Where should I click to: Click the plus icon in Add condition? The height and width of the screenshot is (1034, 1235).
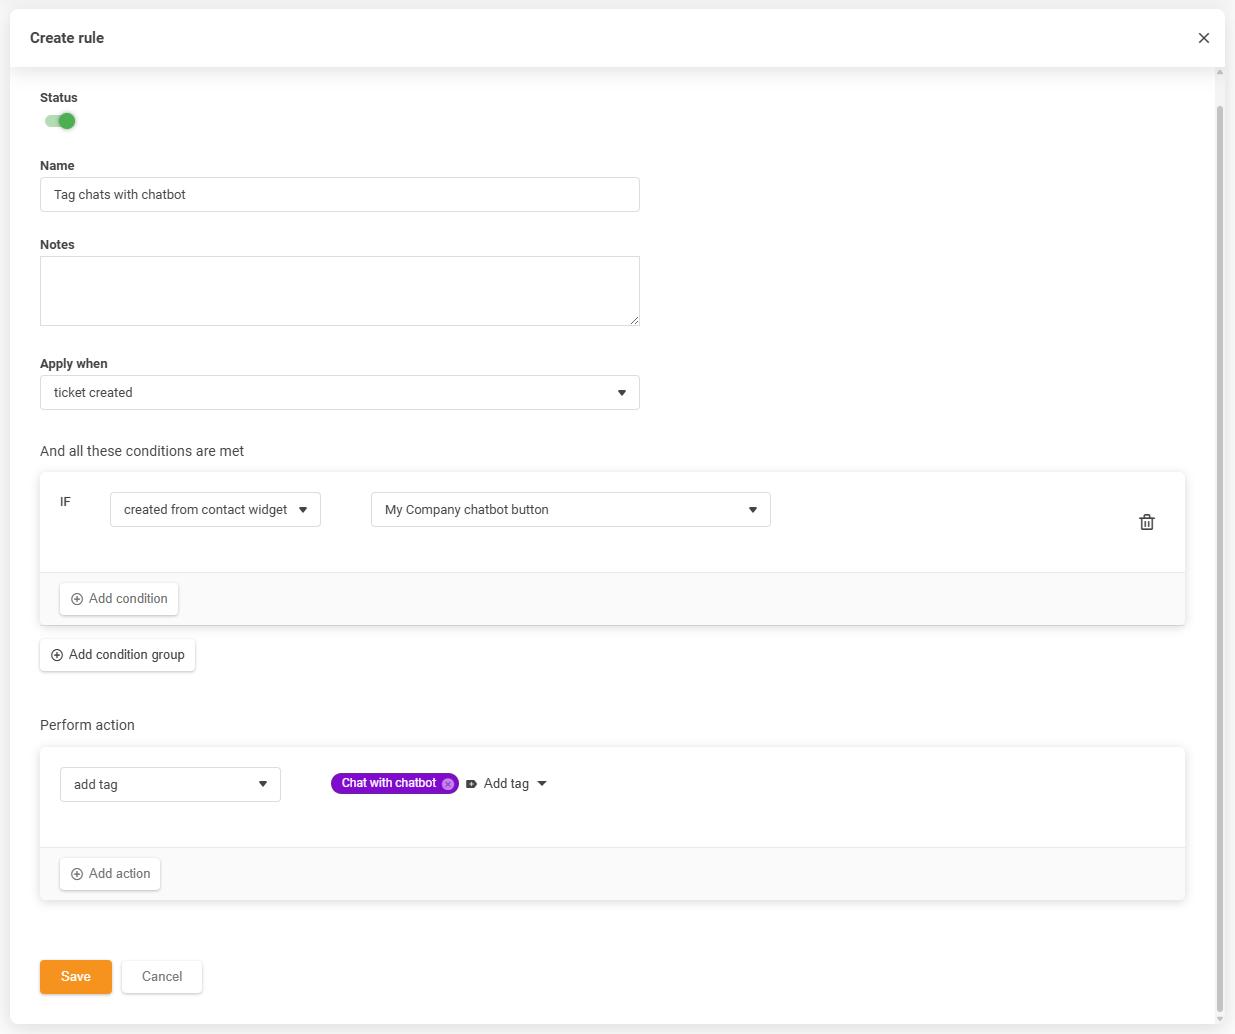pos(77,599)
